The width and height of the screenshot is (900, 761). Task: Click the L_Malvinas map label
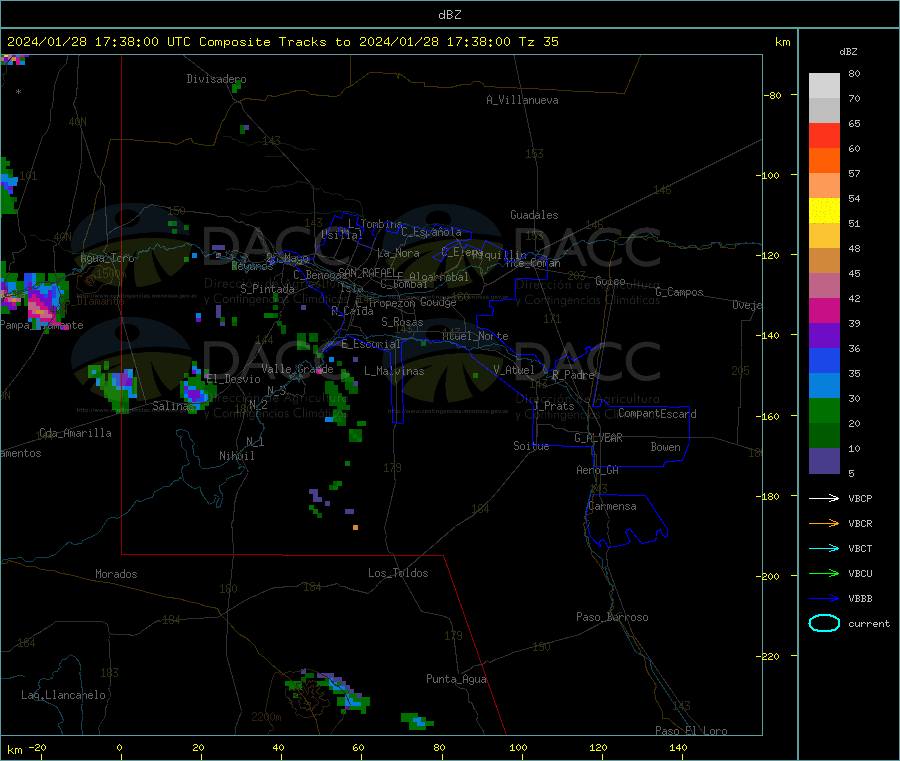pyautogui.click(x=394, y=371)
